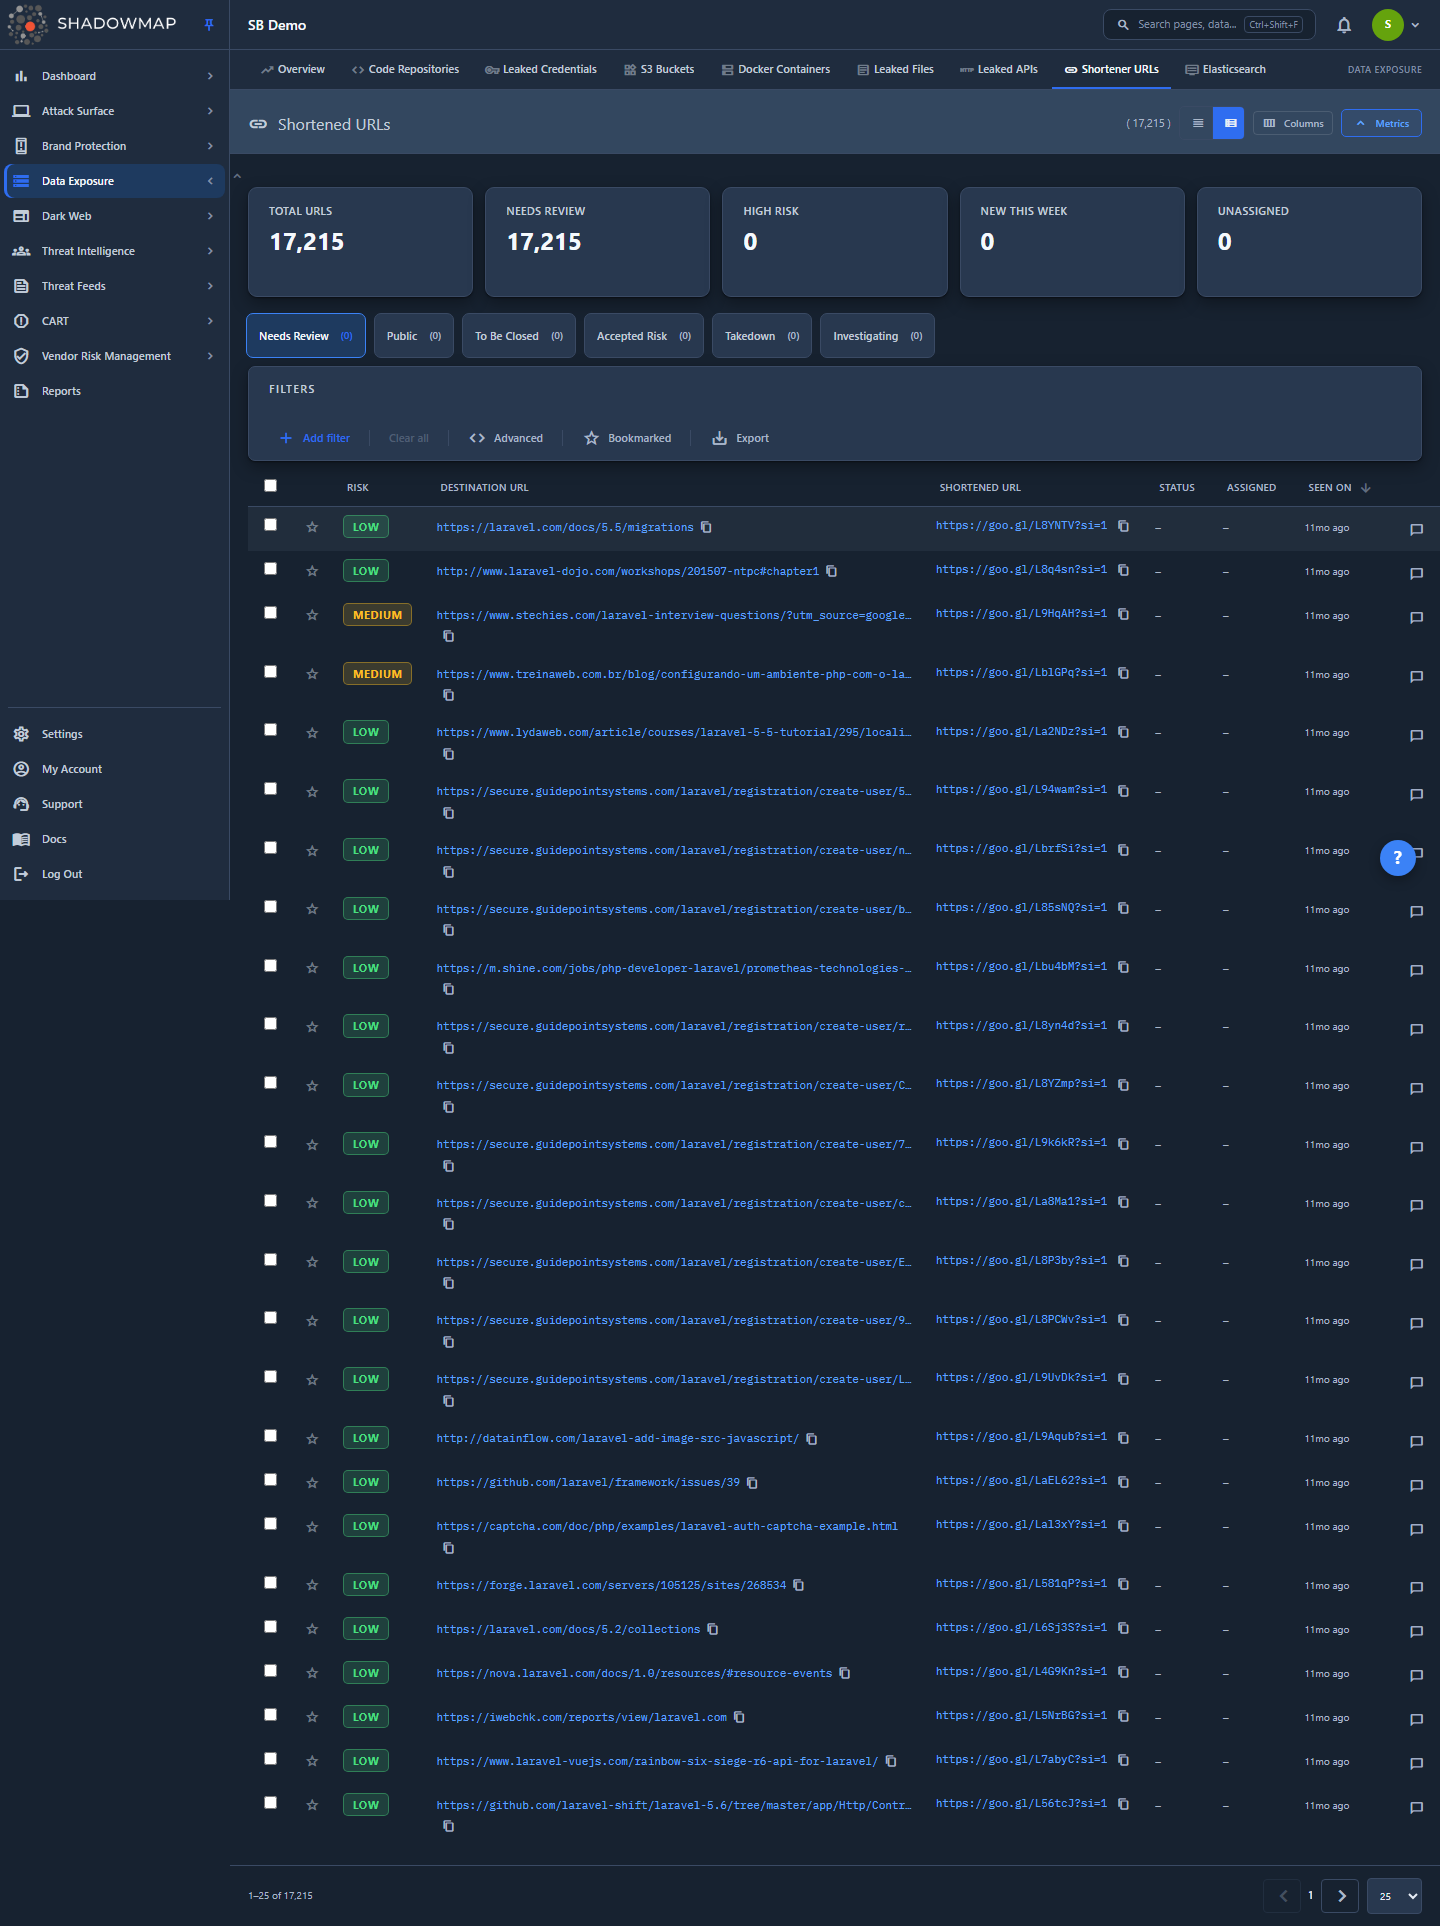The image size is (1440, 1926).
Task: Switch to the Leaked Credentials tab
Action: tap(540, 70)
